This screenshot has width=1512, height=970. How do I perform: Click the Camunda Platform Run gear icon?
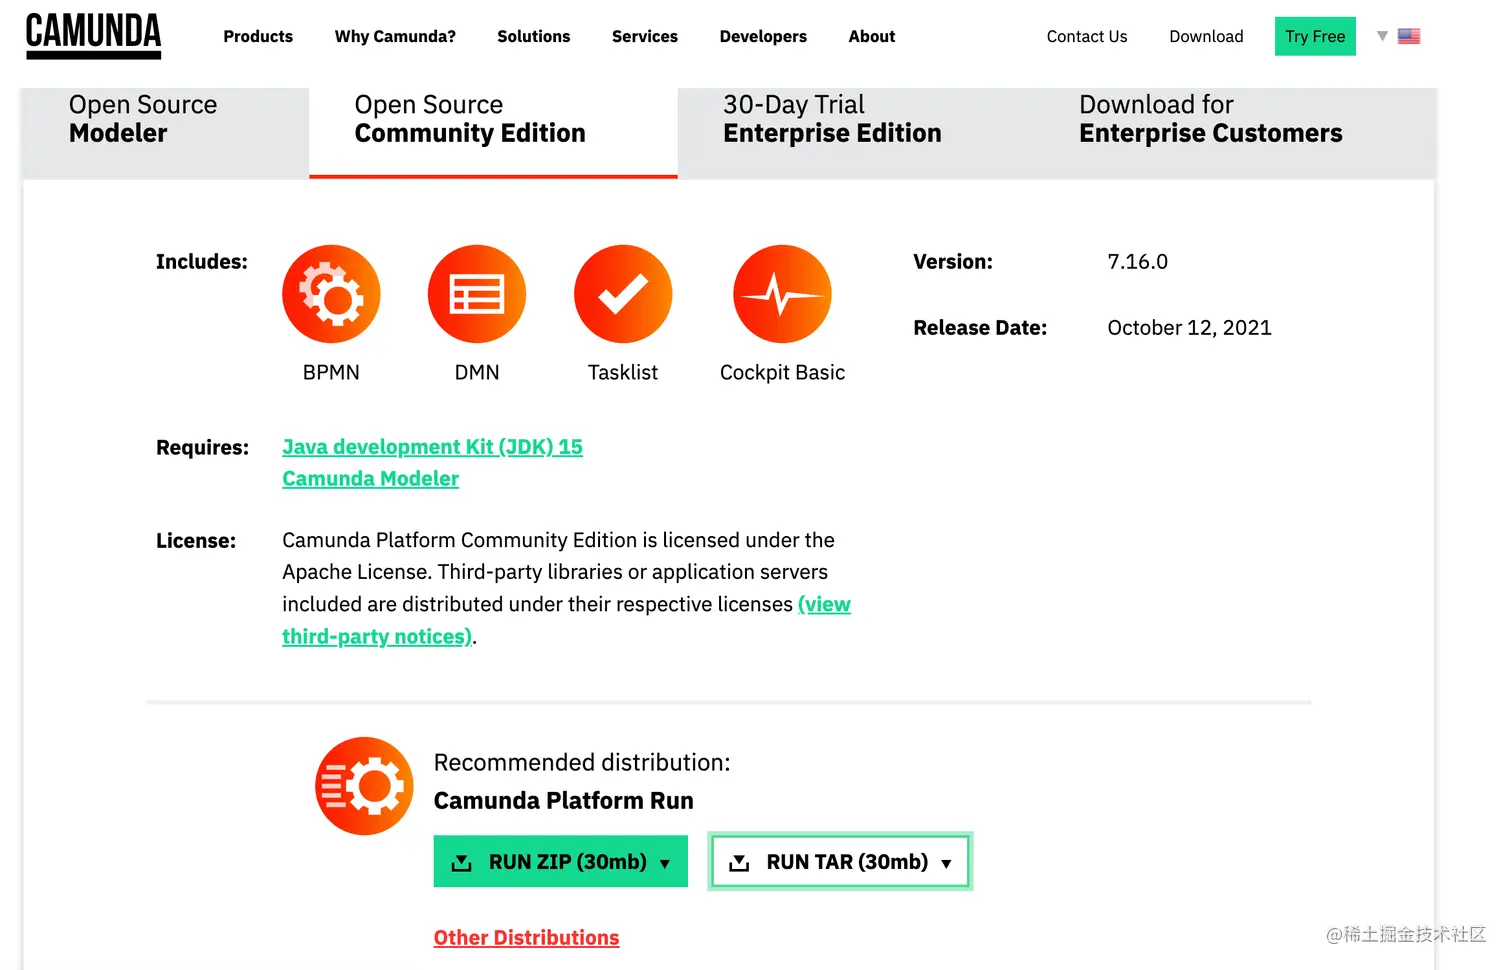pos(364,786)
